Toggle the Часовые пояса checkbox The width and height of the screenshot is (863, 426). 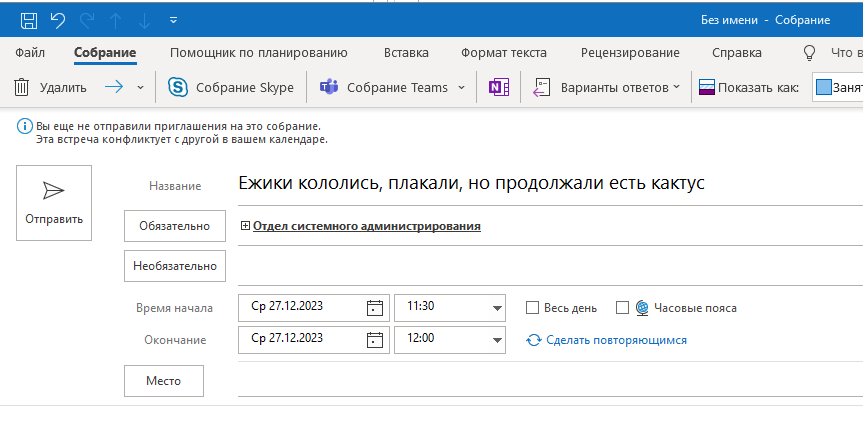(x=622, y=308)
